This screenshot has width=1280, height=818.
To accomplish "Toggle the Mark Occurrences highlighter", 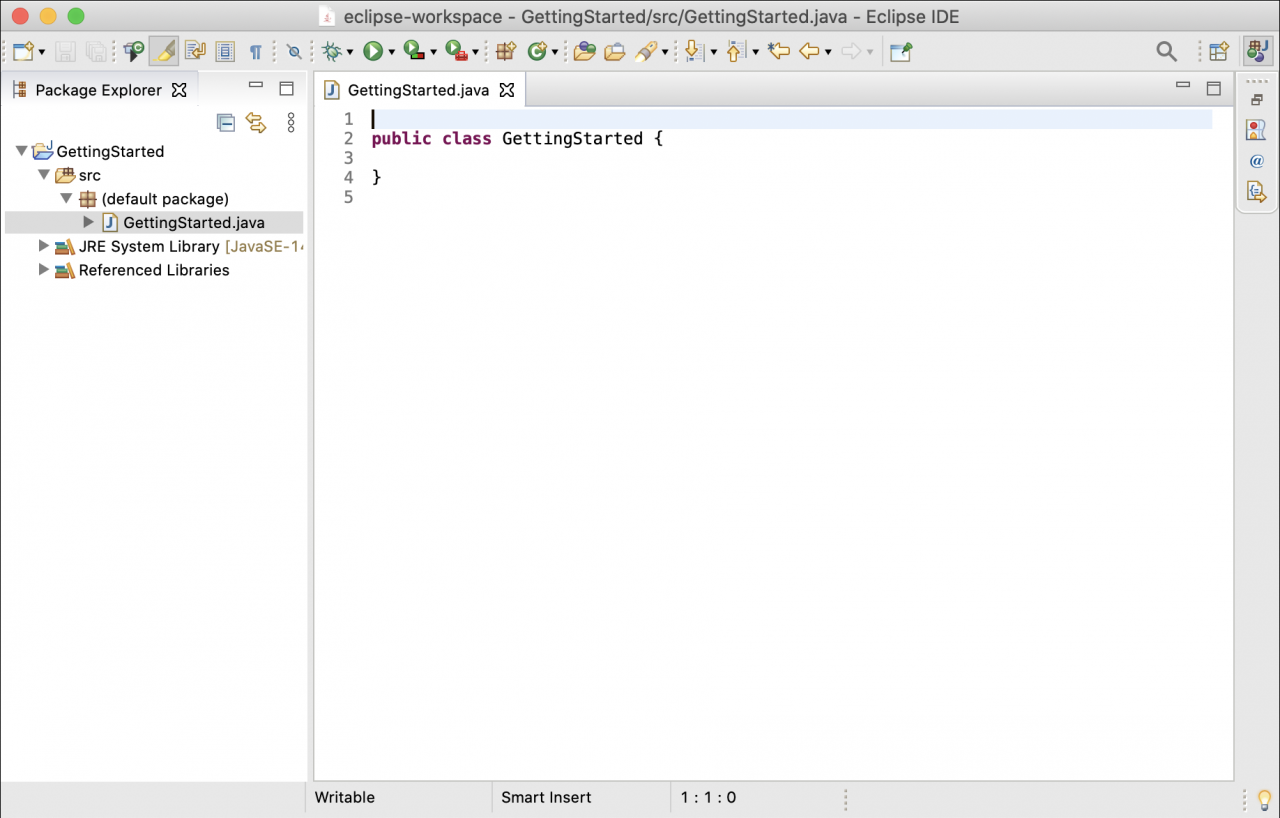I will point(164,51).
